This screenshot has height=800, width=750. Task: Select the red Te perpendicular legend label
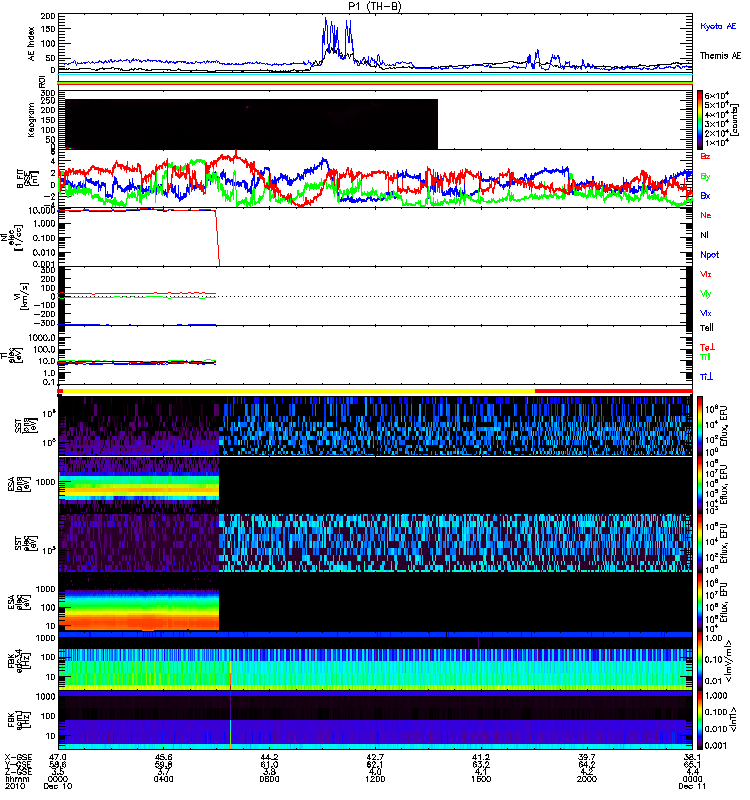707,347
